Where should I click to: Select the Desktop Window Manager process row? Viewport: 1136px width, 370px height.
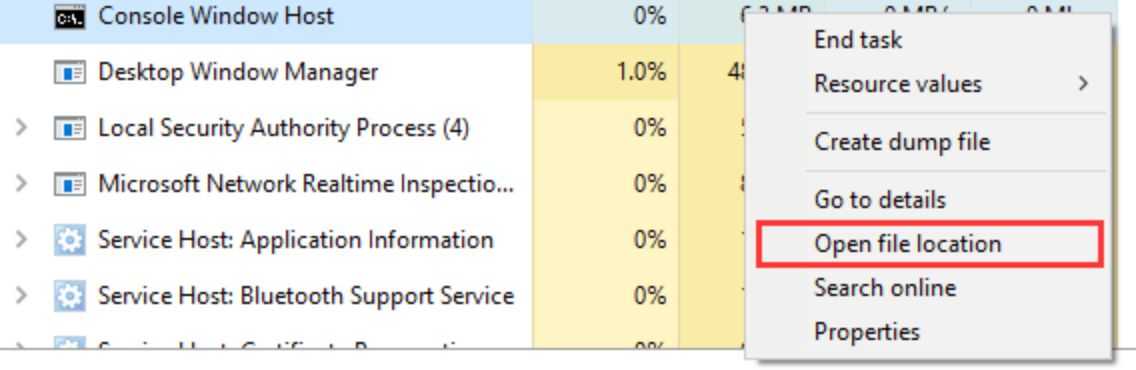pos(375,72)
